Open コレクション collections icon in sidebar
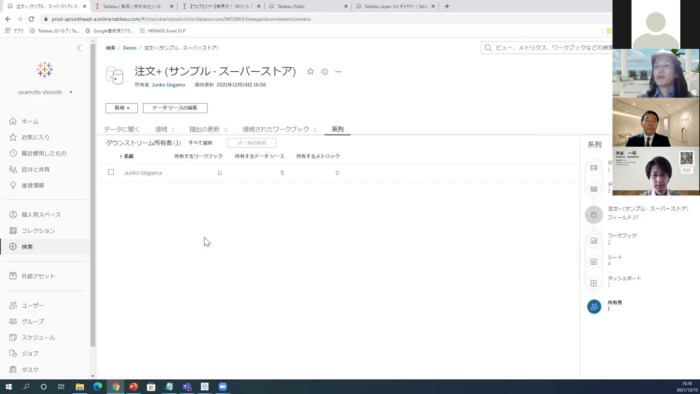700x394 pixels. (x=13, y=230)
